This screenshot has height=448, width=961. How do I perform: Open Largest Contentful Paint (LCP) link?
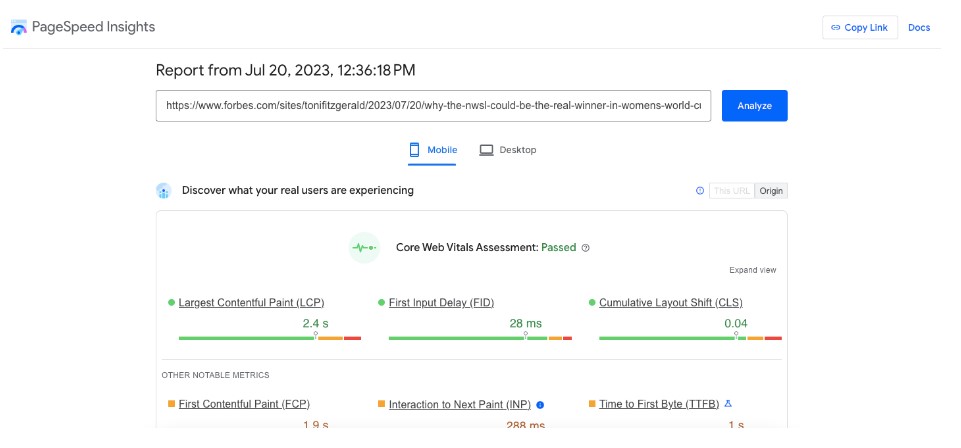pyautogui.click(x=251, y=302)
